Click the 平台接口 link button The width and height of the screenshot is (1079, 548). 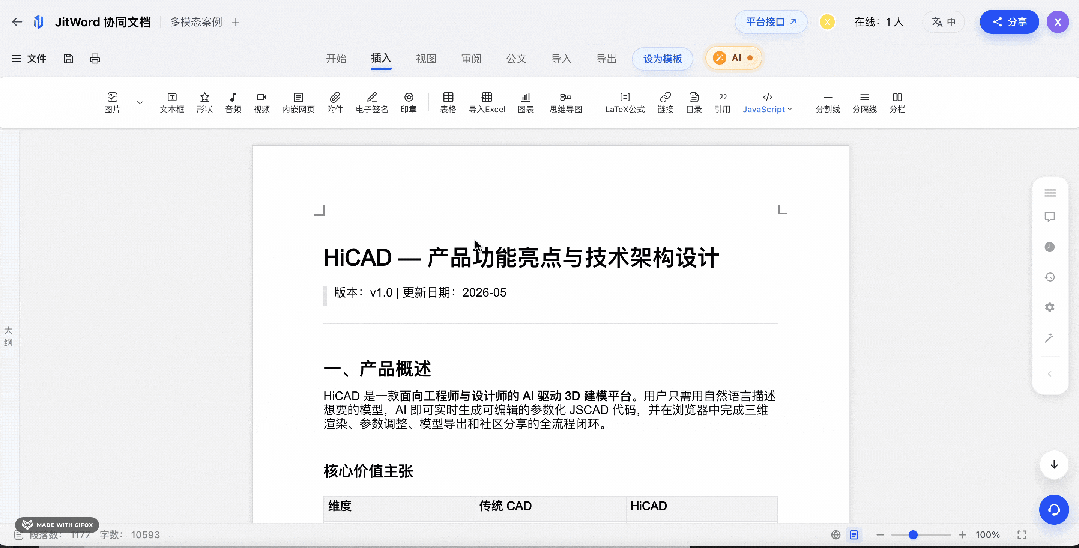(771, 22)
